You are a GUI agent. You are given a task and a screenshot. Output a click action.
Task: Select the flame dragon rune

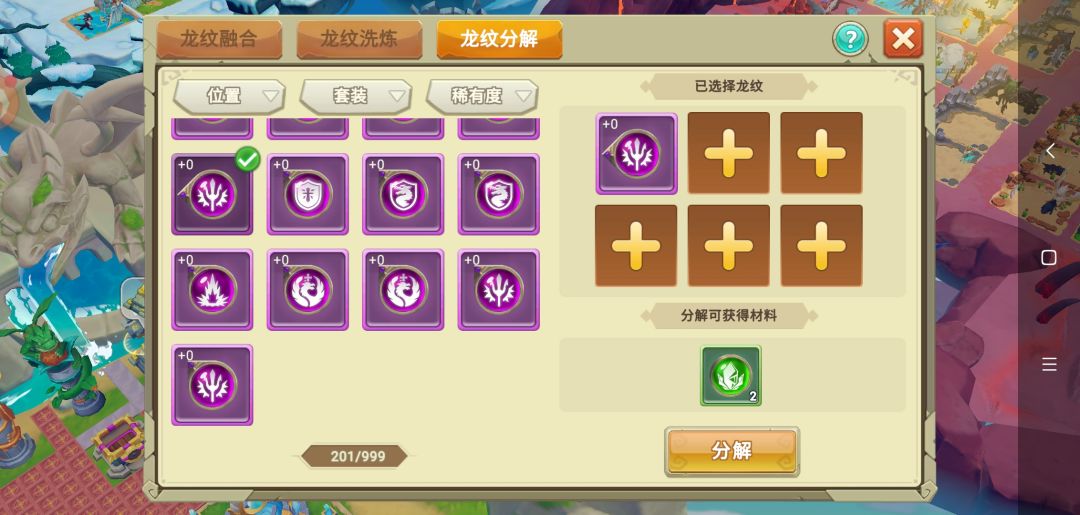[x=212, y=290]
